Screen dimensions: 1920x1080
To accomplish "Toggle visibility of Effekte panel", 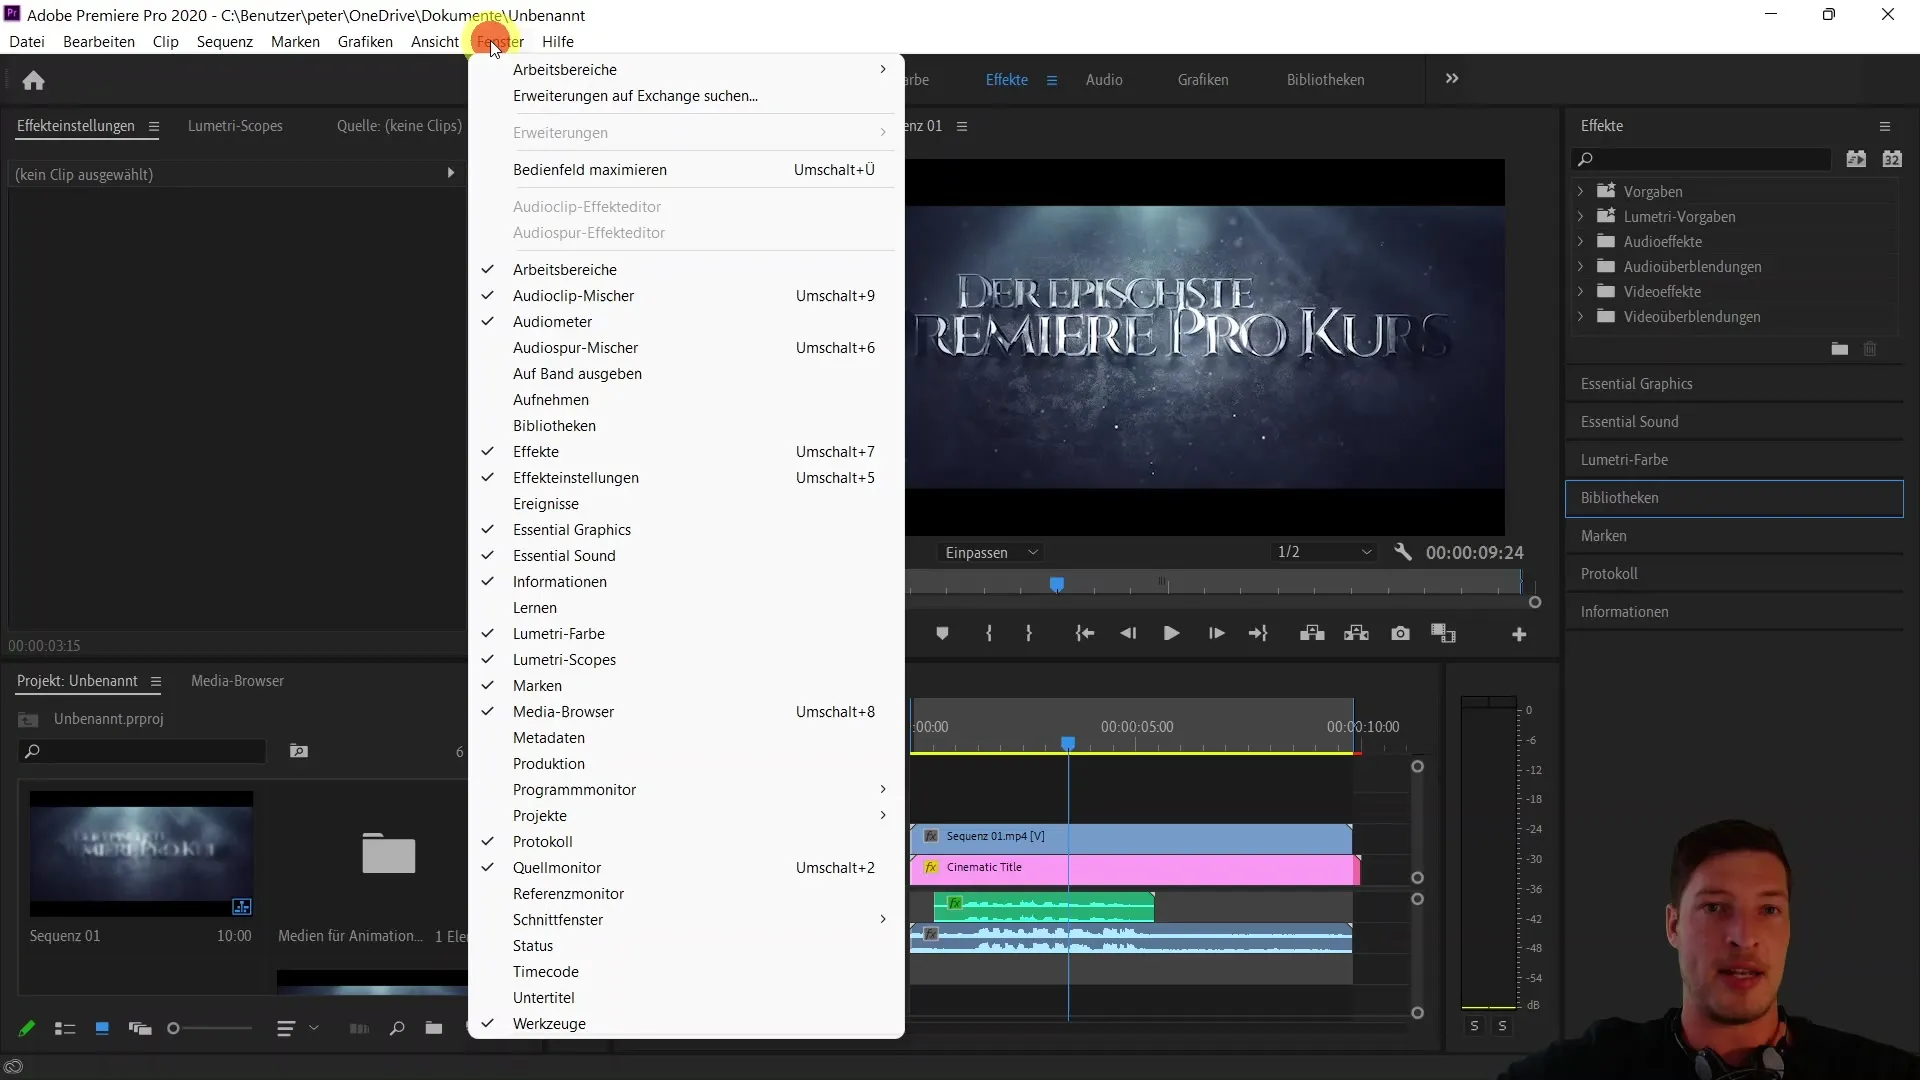I will click(535, 451).
